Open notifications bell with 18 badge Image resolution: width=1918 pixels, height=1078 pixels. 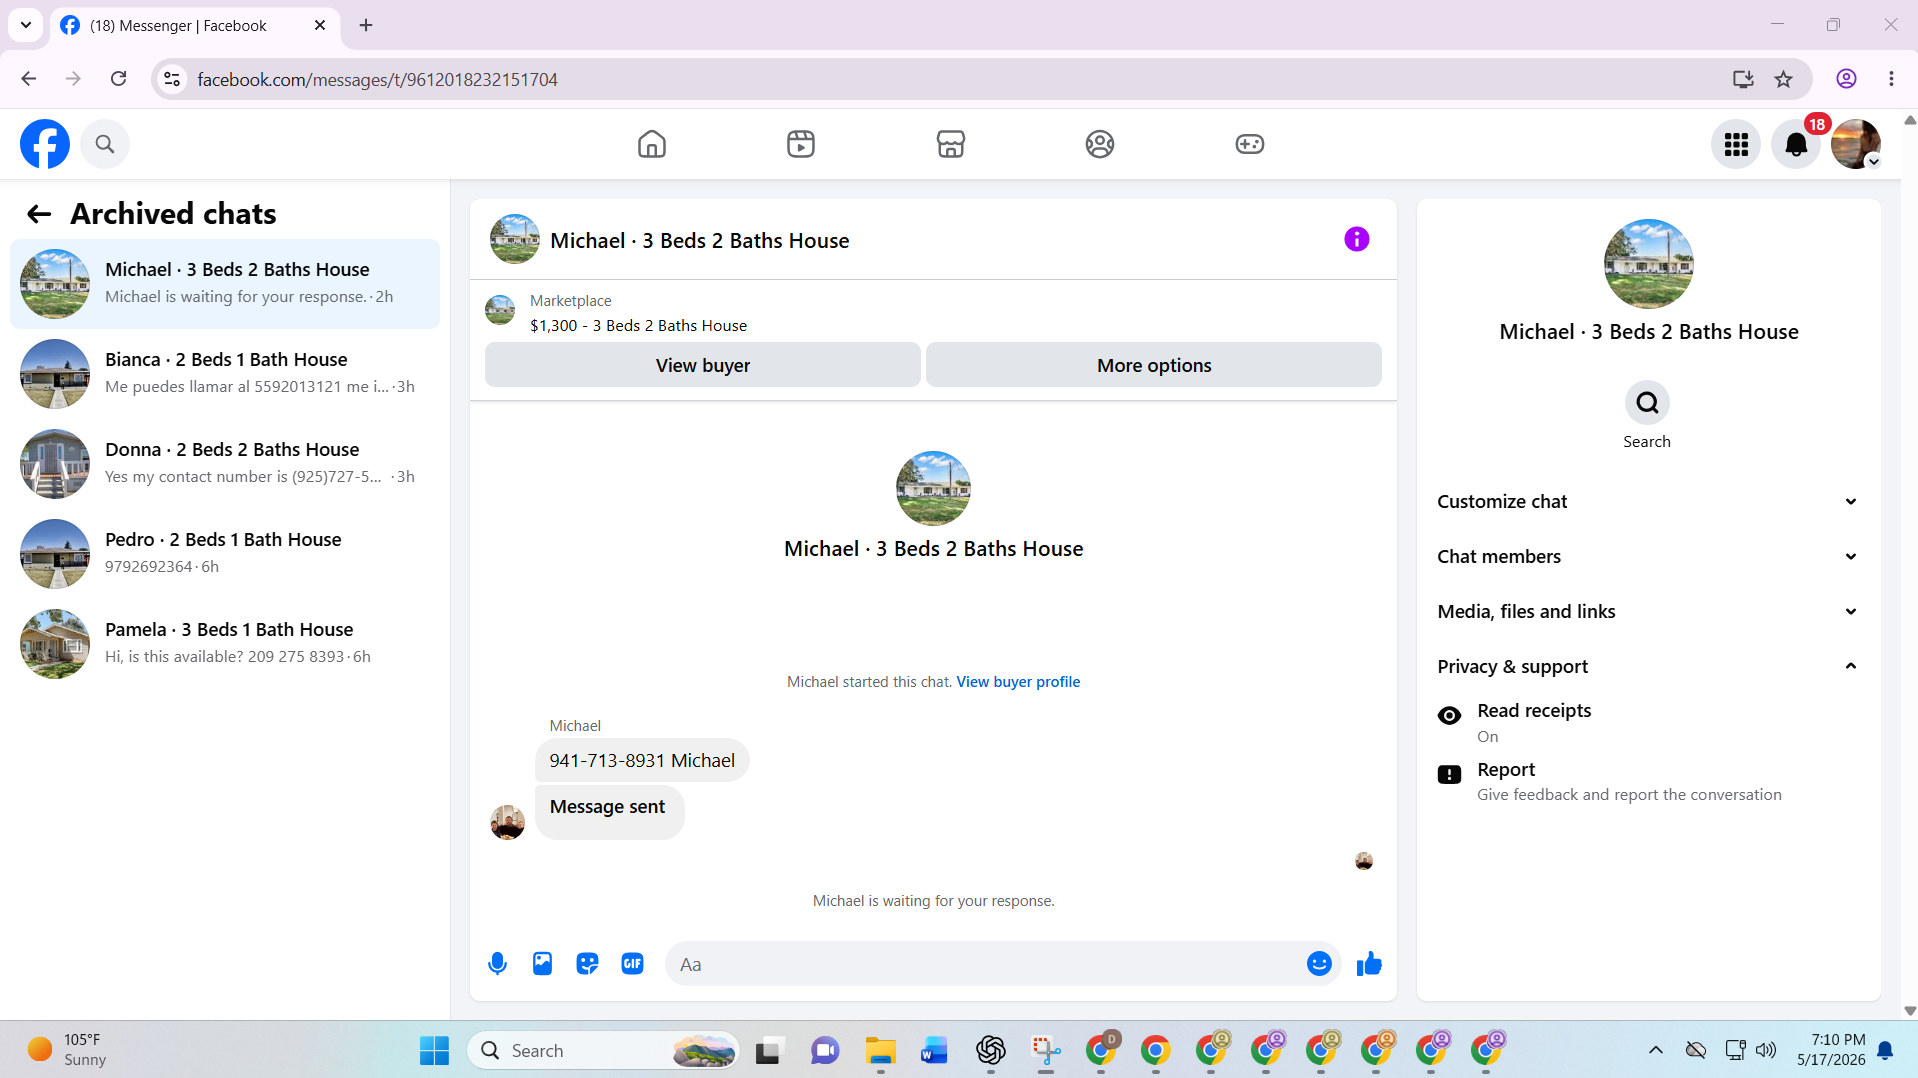coord(1796,144)
